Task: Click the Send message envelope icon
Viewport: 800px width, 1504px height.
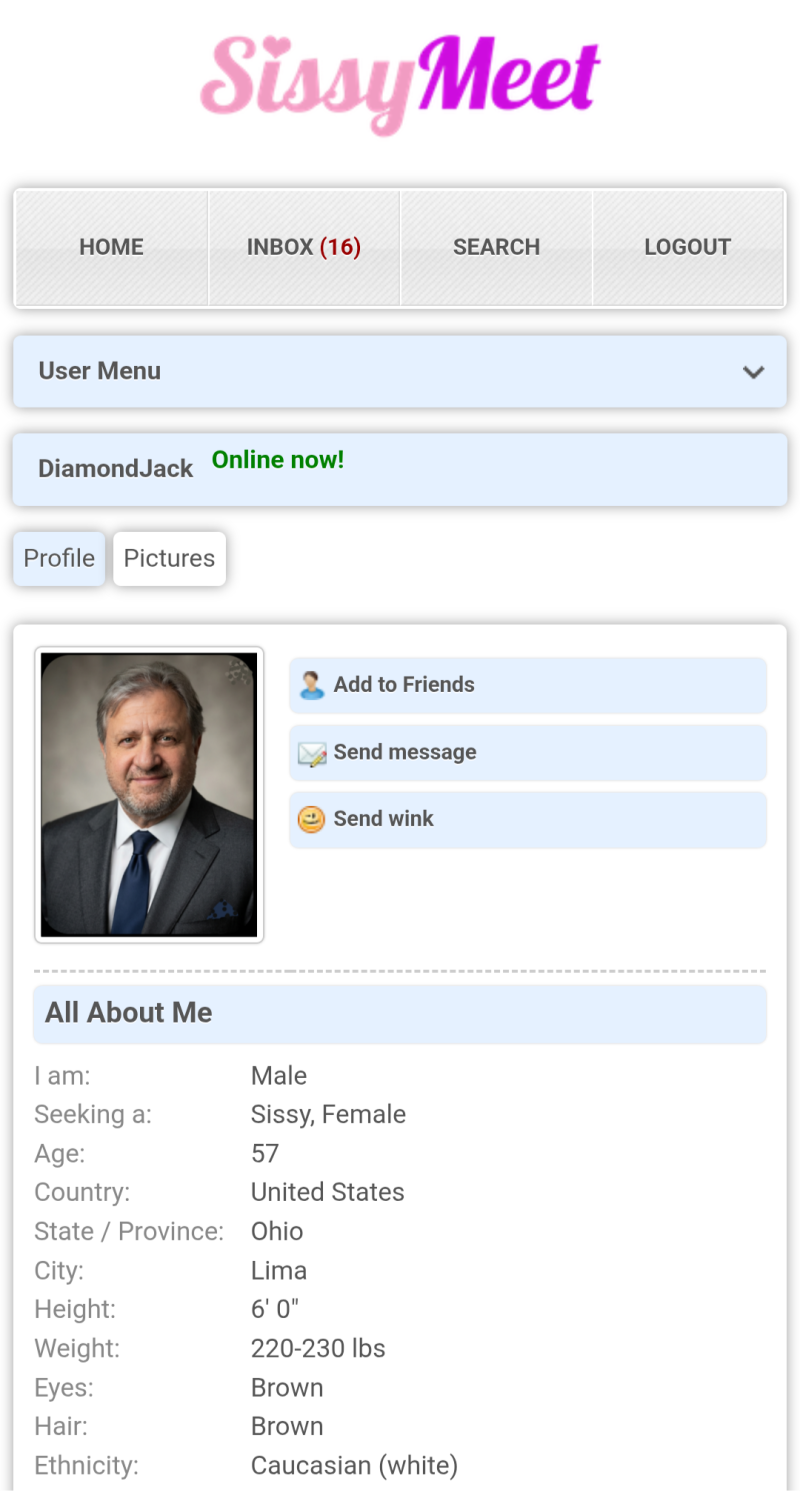Action: click(x=312, y=753)
